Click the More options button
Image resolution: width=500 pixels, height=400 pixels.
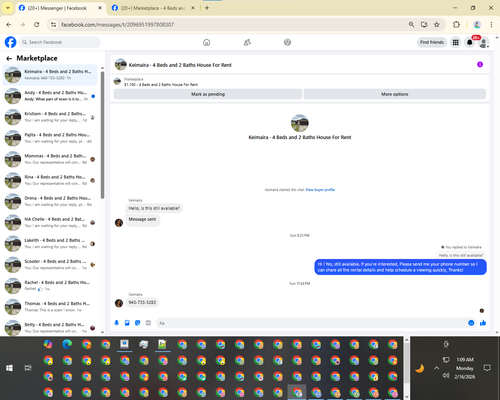click(x=395, y=94)
